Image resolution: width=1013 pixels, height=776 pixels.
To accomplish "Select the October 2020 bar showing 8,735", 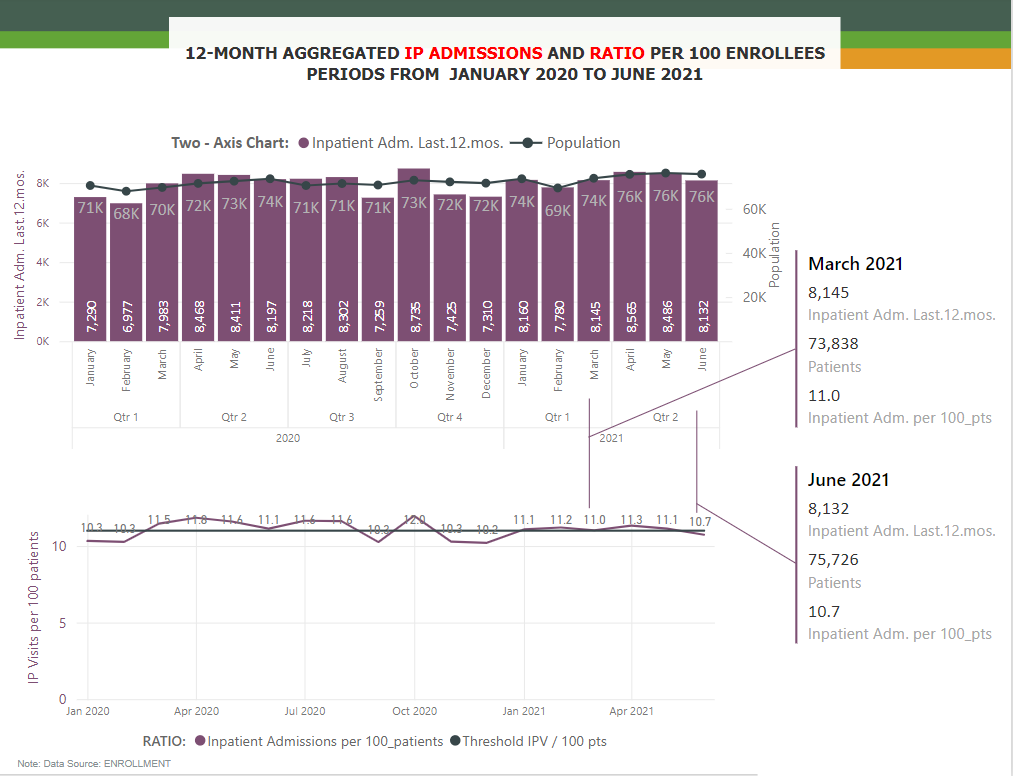I will [414, 255].
